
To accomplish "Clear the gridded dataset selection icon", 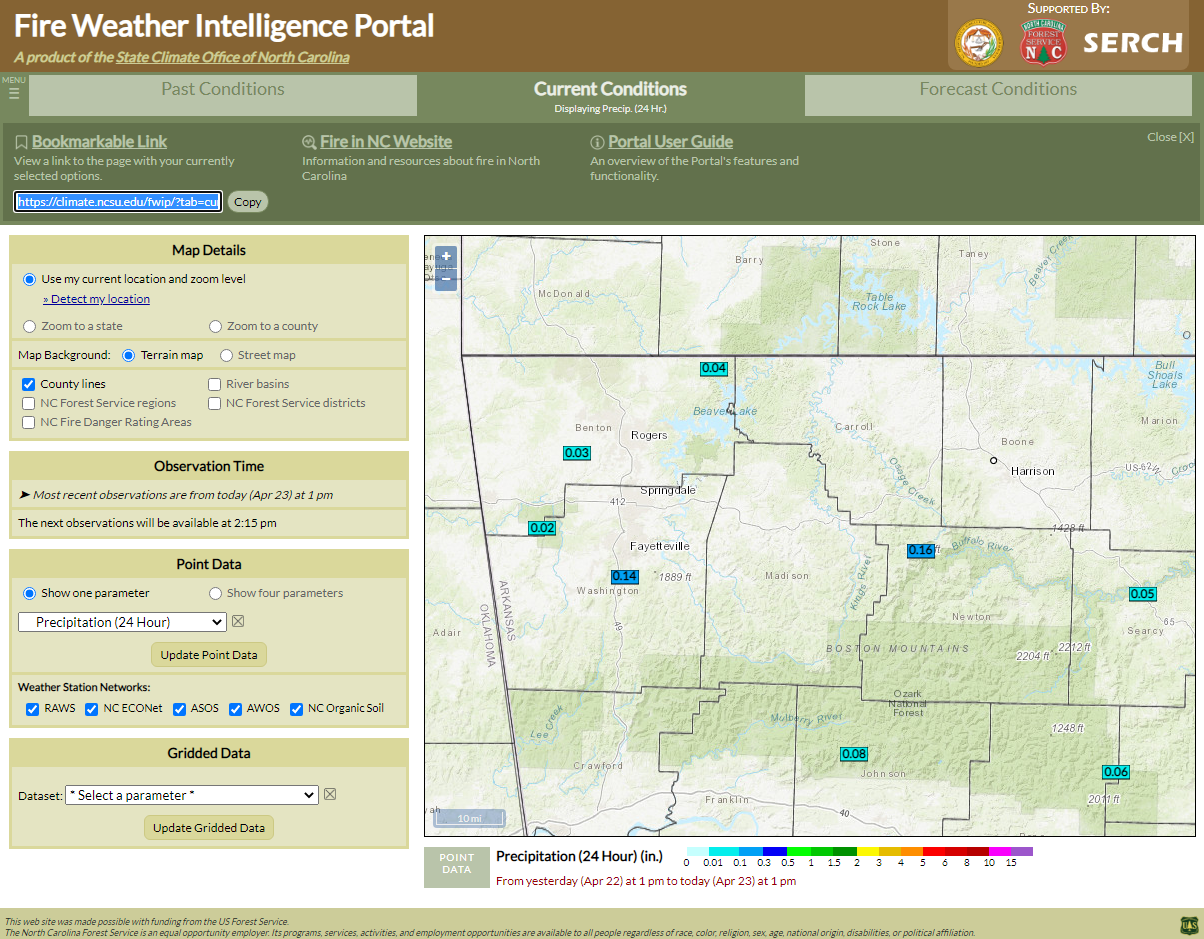I will click(330, 795).
